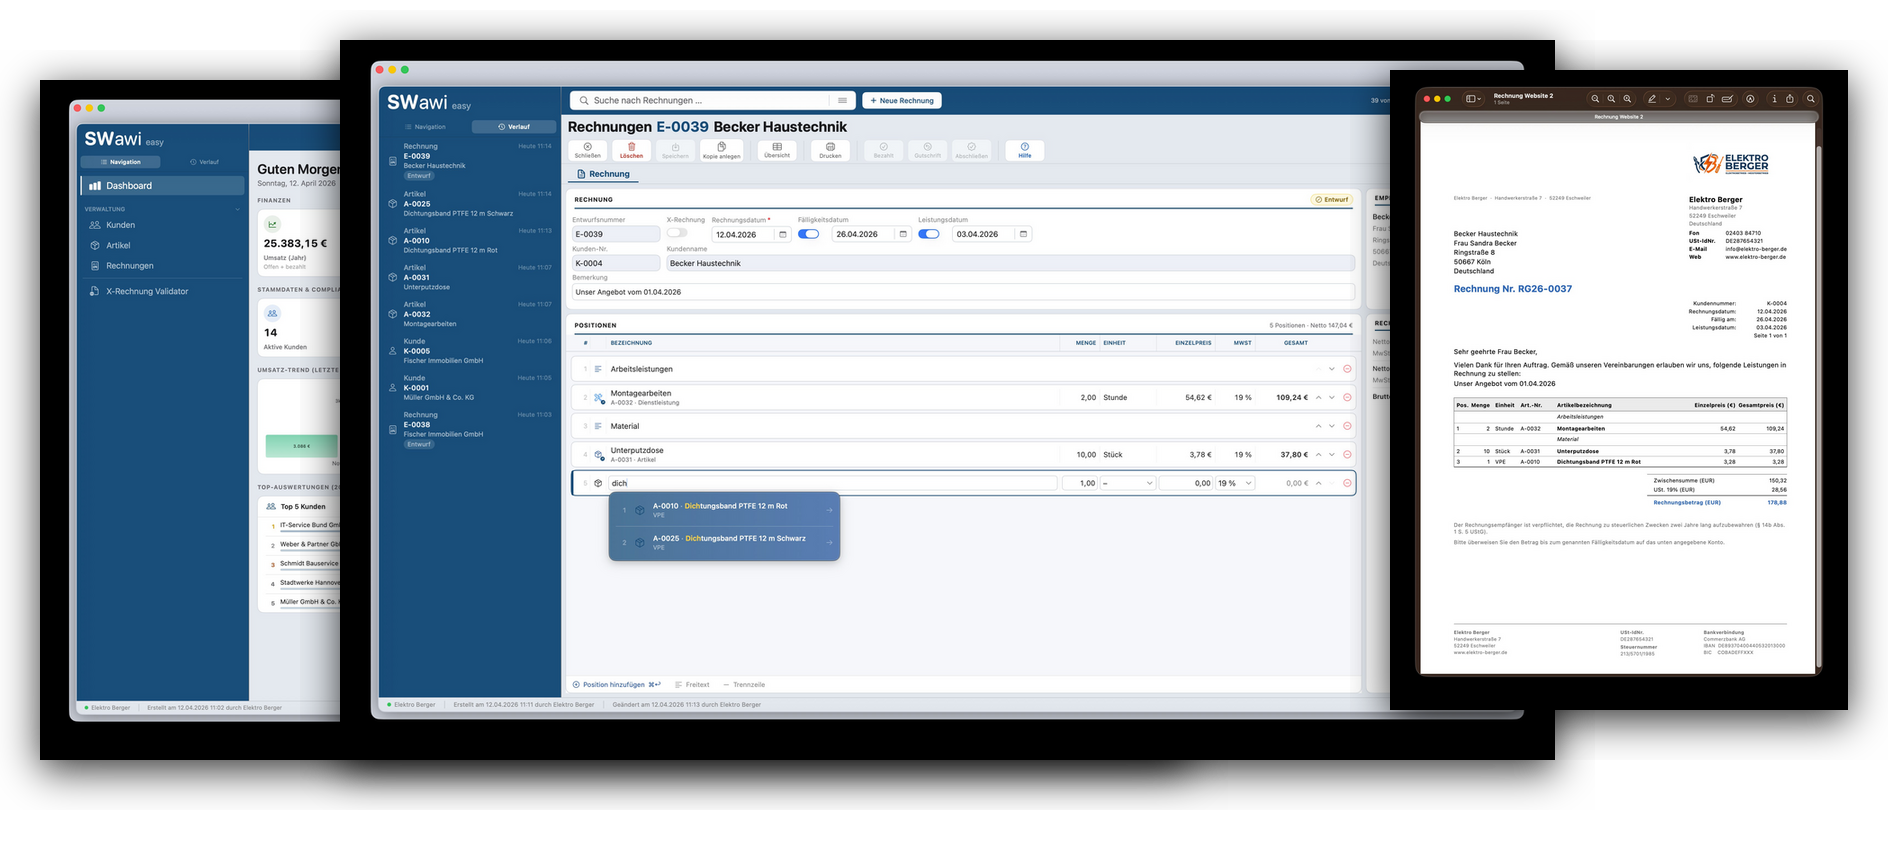Toggle the Leistungsdatum switch off

point(929,234)
